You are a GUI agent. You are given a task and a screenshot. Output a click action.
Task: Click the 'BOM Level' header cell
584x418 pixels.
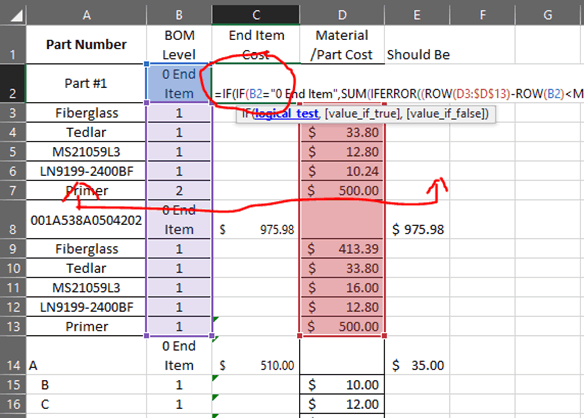click(x=179, y=44)
